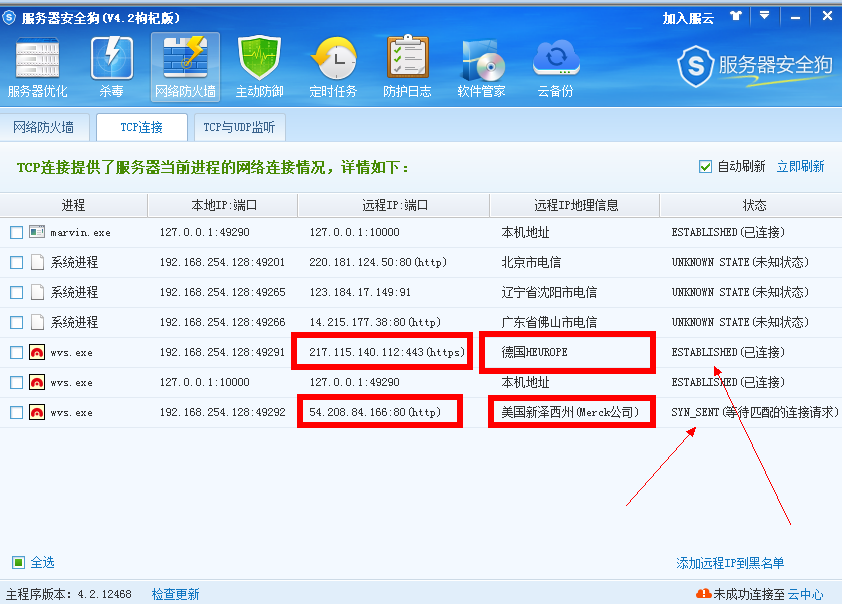
Task: Open the 杀毒 antivirus icon
Action: (112, 67)
